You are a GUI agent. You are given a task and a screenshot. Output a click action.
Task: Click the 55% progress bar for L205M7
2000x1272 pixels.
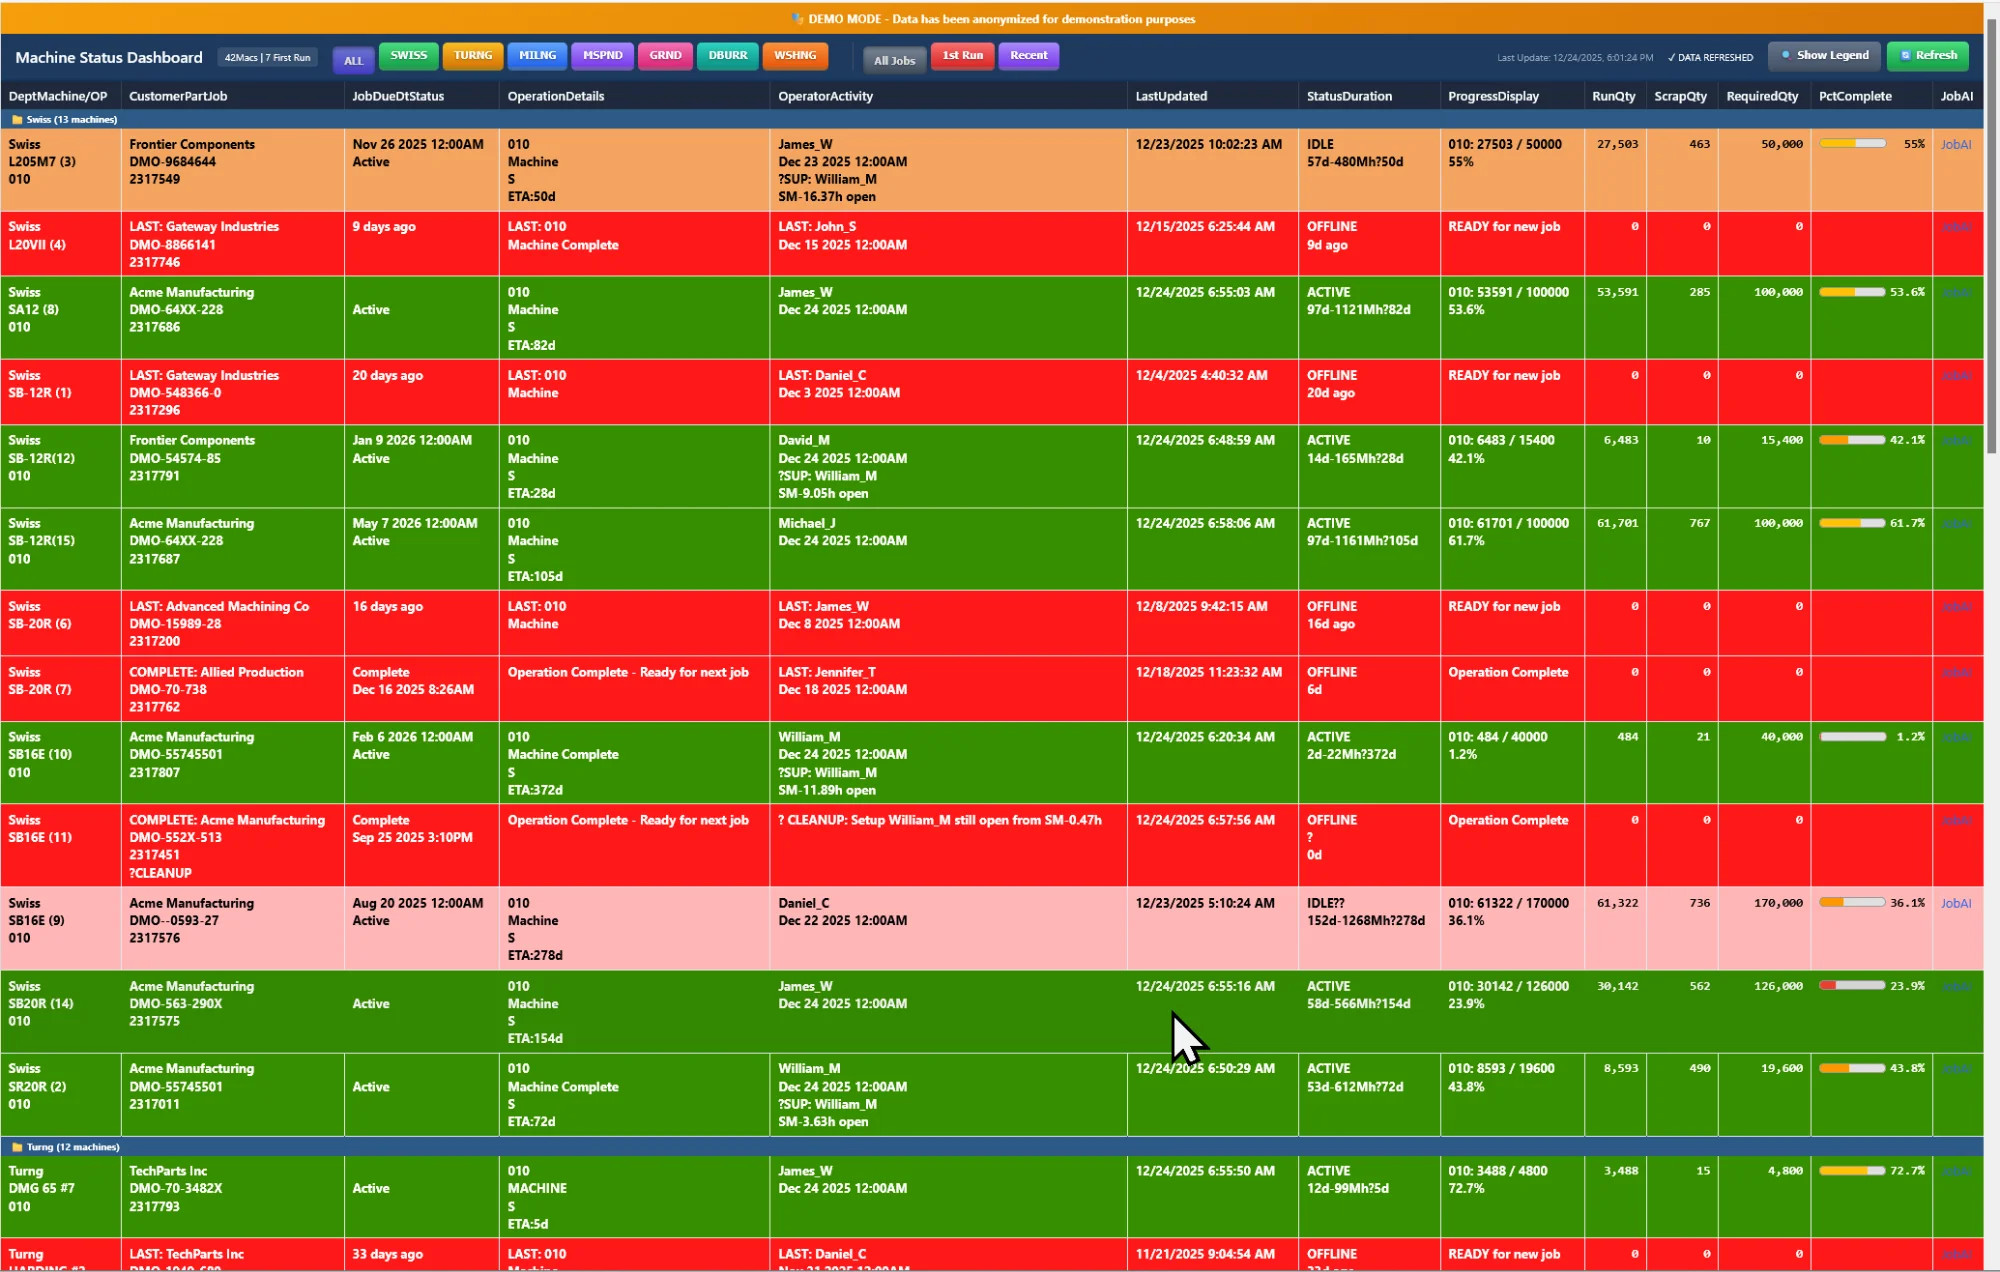[1852, 143]
